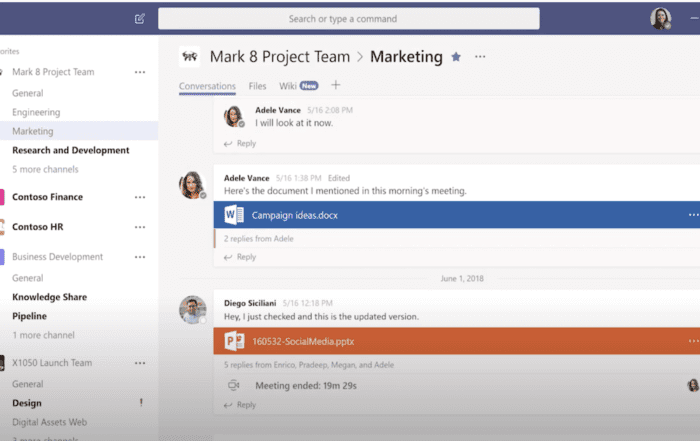Select the Business Development team
This screenshot has height=441, width=700.
point(58,257)
